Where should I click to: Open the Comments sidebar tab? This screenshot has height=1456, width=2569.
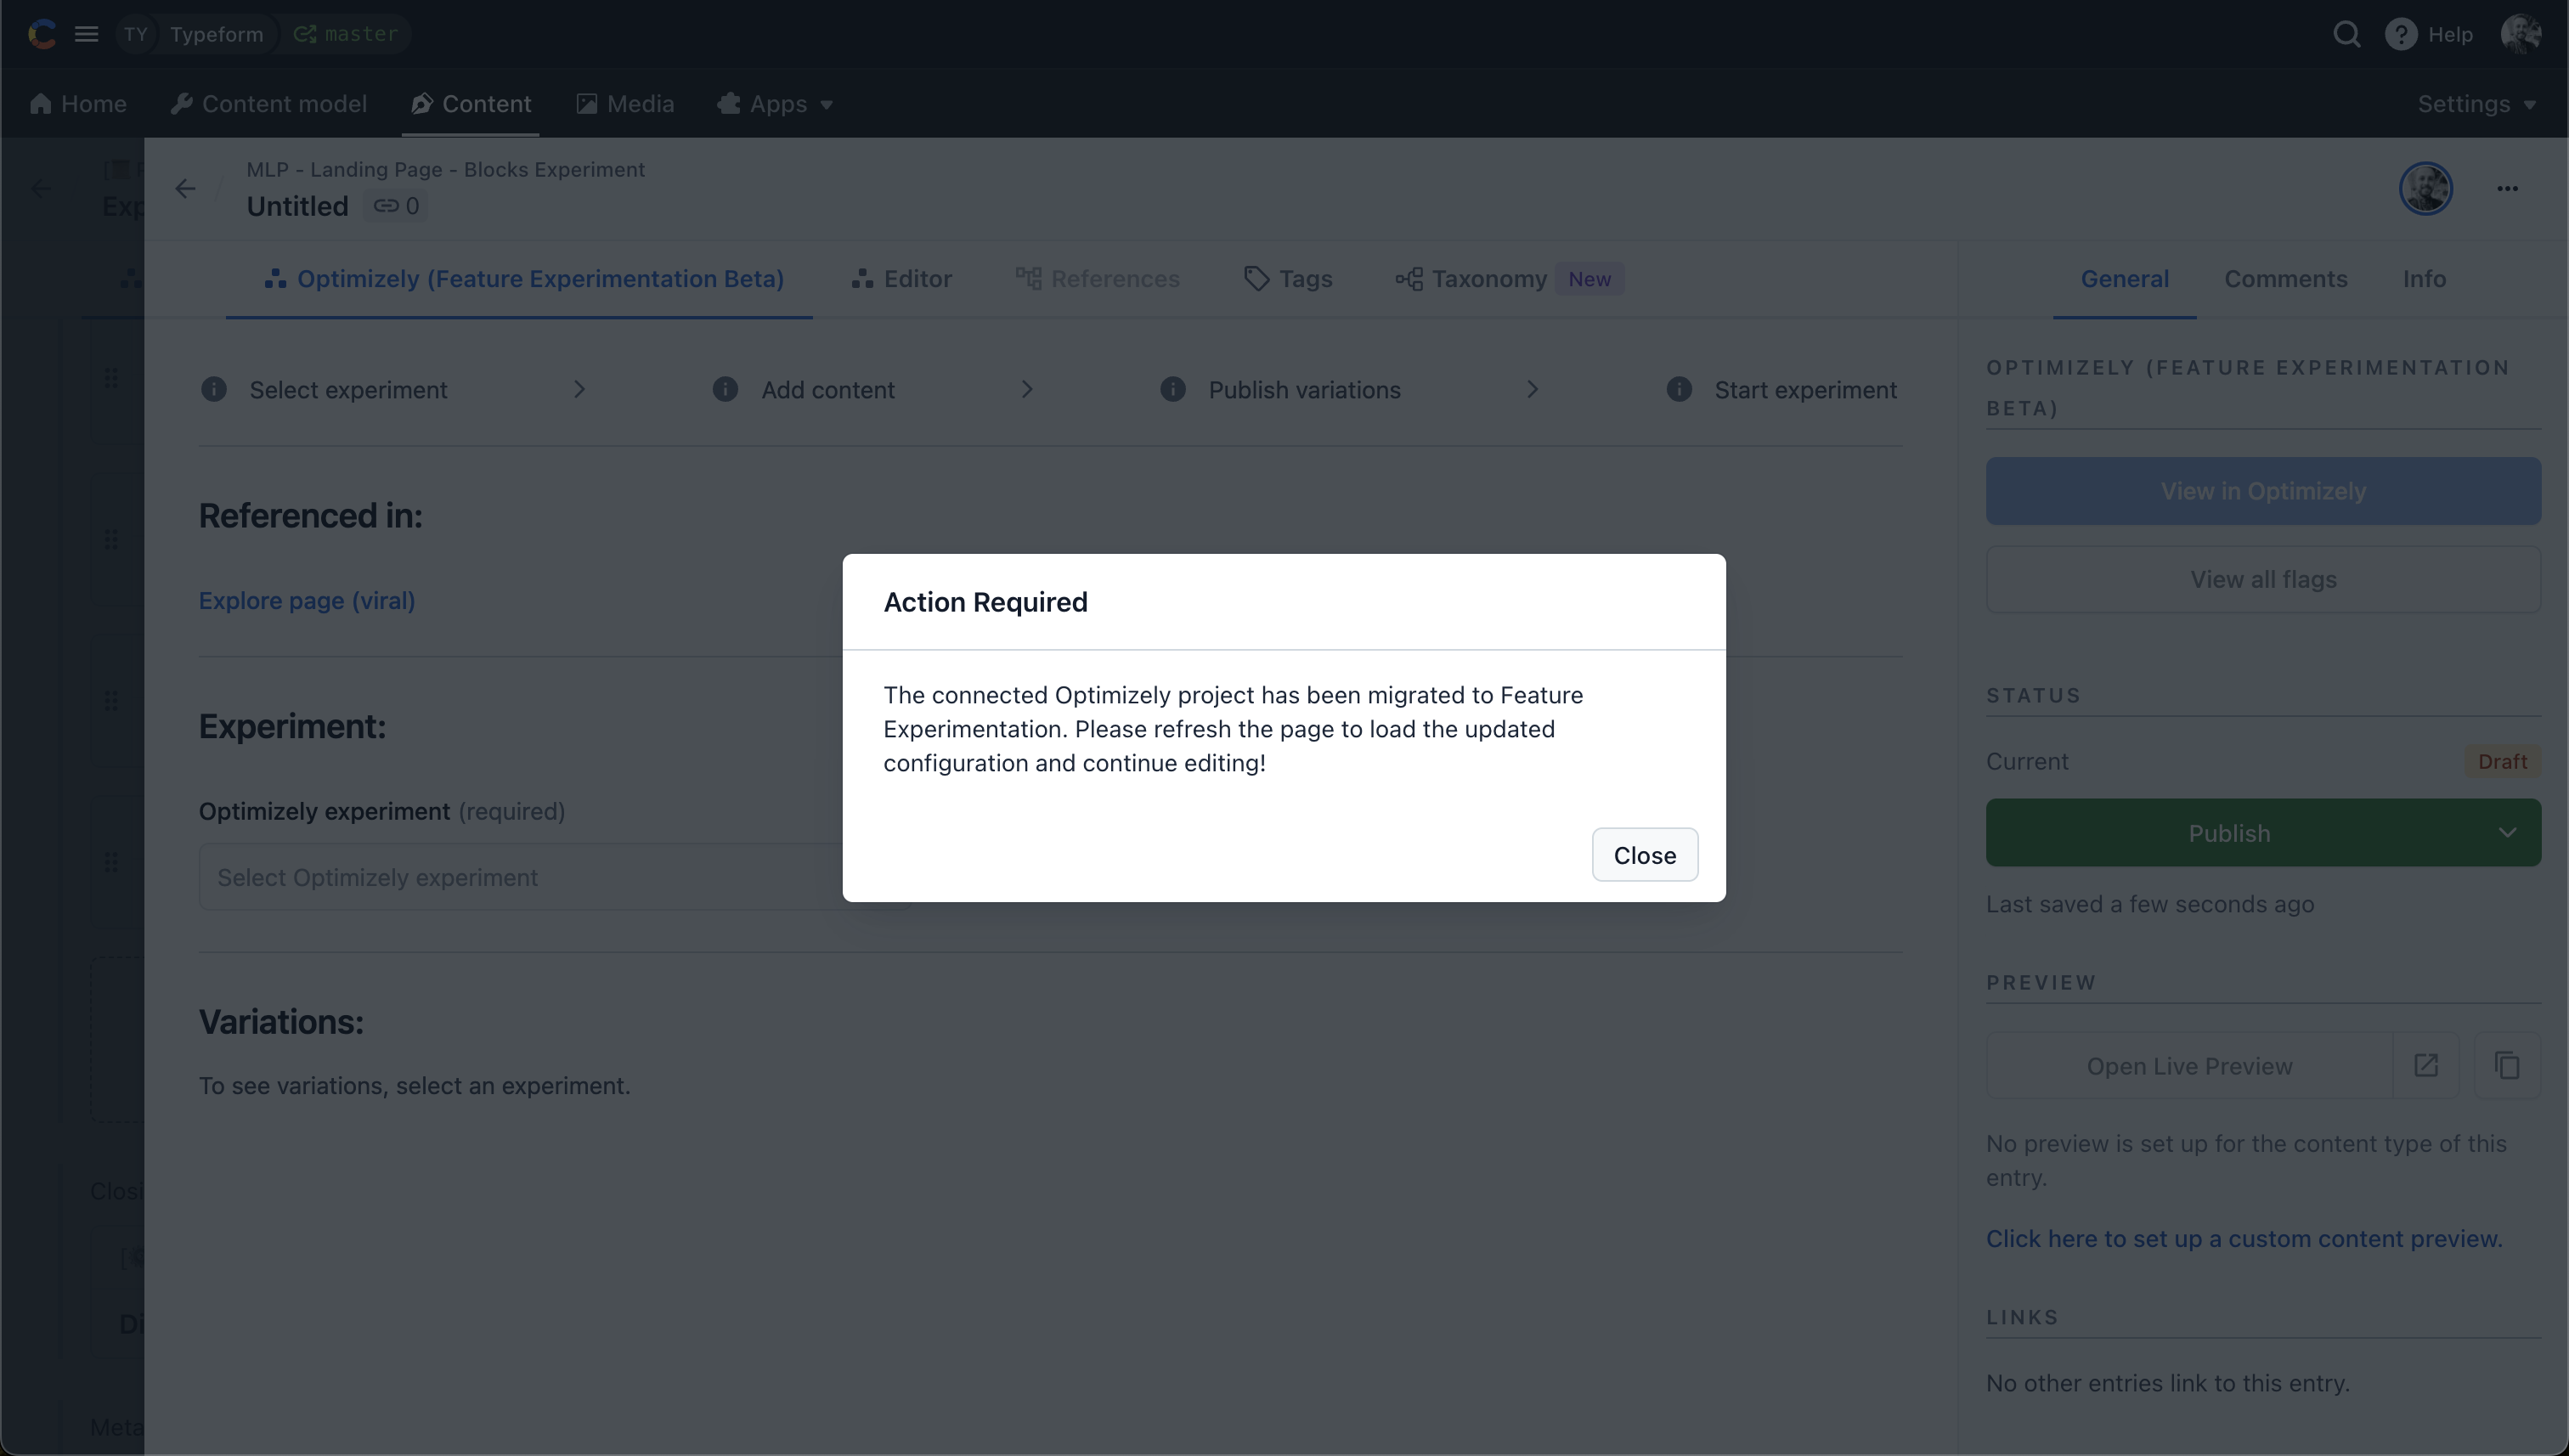[2285, 279]
